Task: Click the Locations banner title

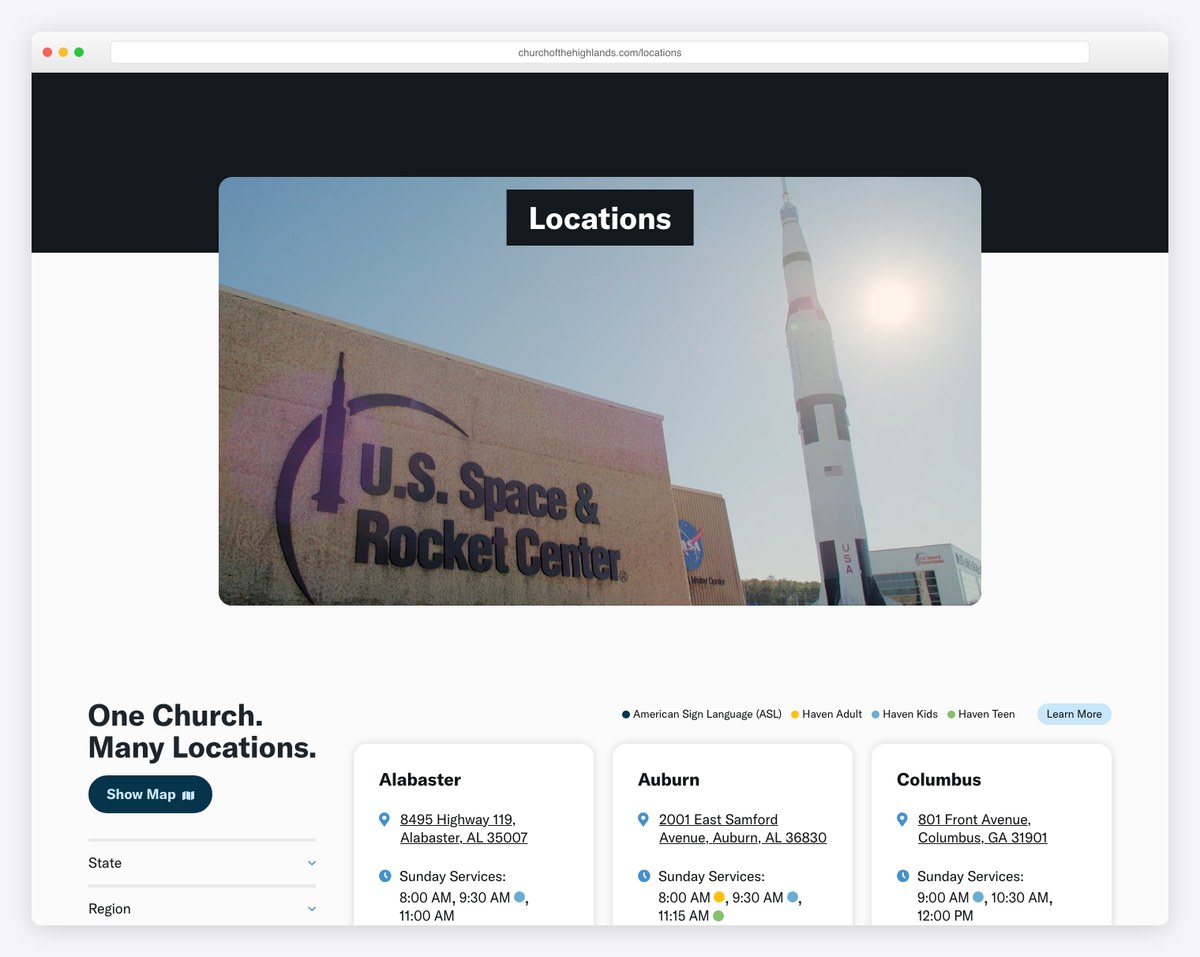Action: coord(600,218)
